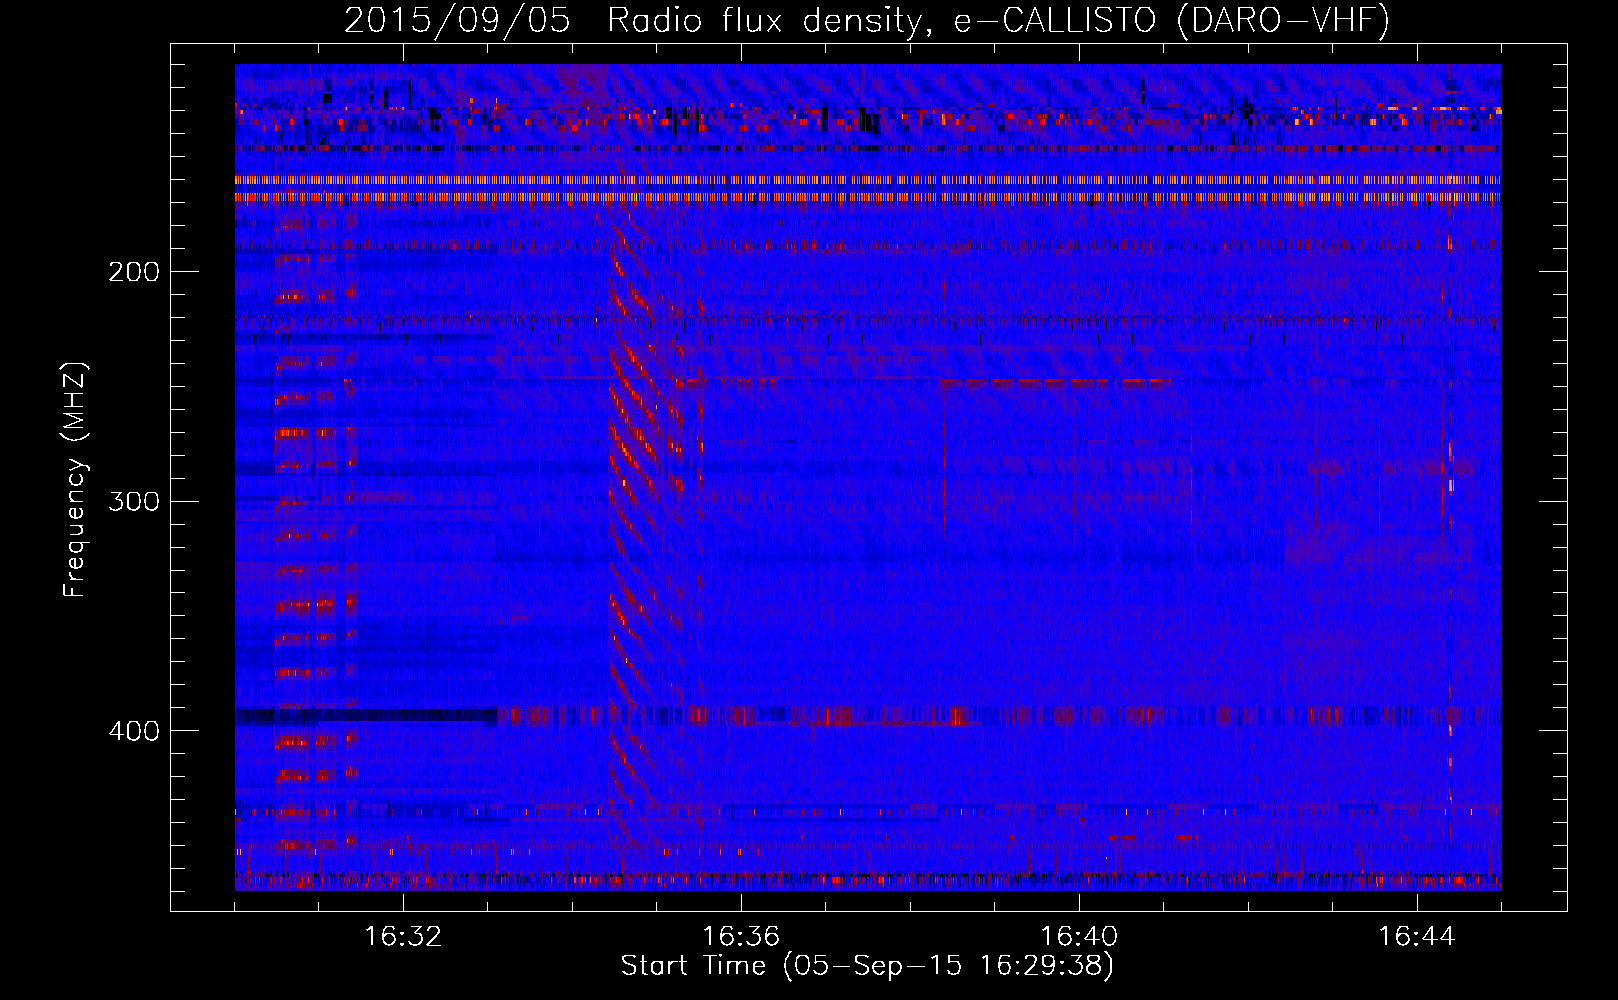Select the 200 frequency tick label
This screenshot has height=1000, width=1618.
(134, 272)
